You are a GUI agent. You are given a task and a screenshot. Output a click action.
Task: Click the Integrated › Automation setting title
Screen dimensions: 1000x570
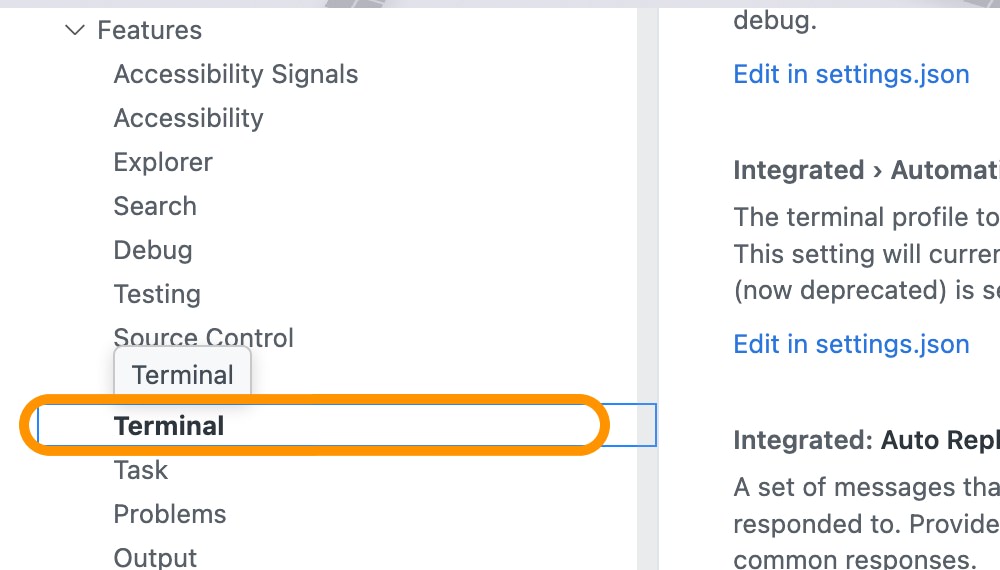pos(866,171)
